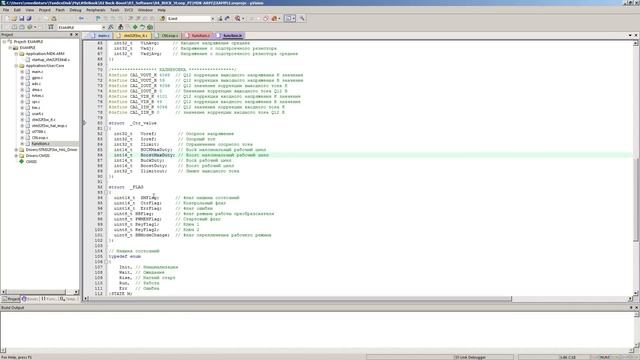This screenshot has height=360, width=640.
Task: Open the Help menu
Action: [x=162, y=10]
